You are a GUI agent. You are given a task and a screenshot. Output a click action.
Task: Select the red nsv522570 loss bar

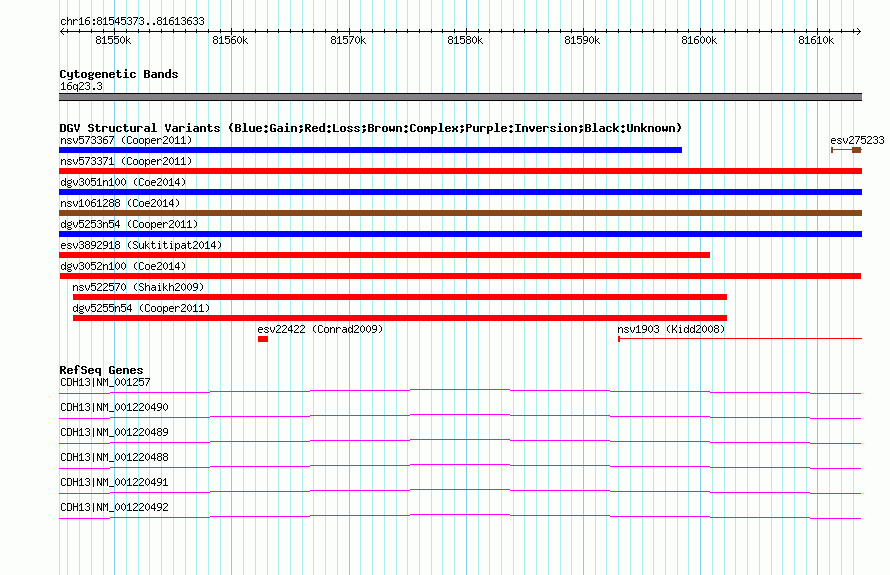coord(400,297)
